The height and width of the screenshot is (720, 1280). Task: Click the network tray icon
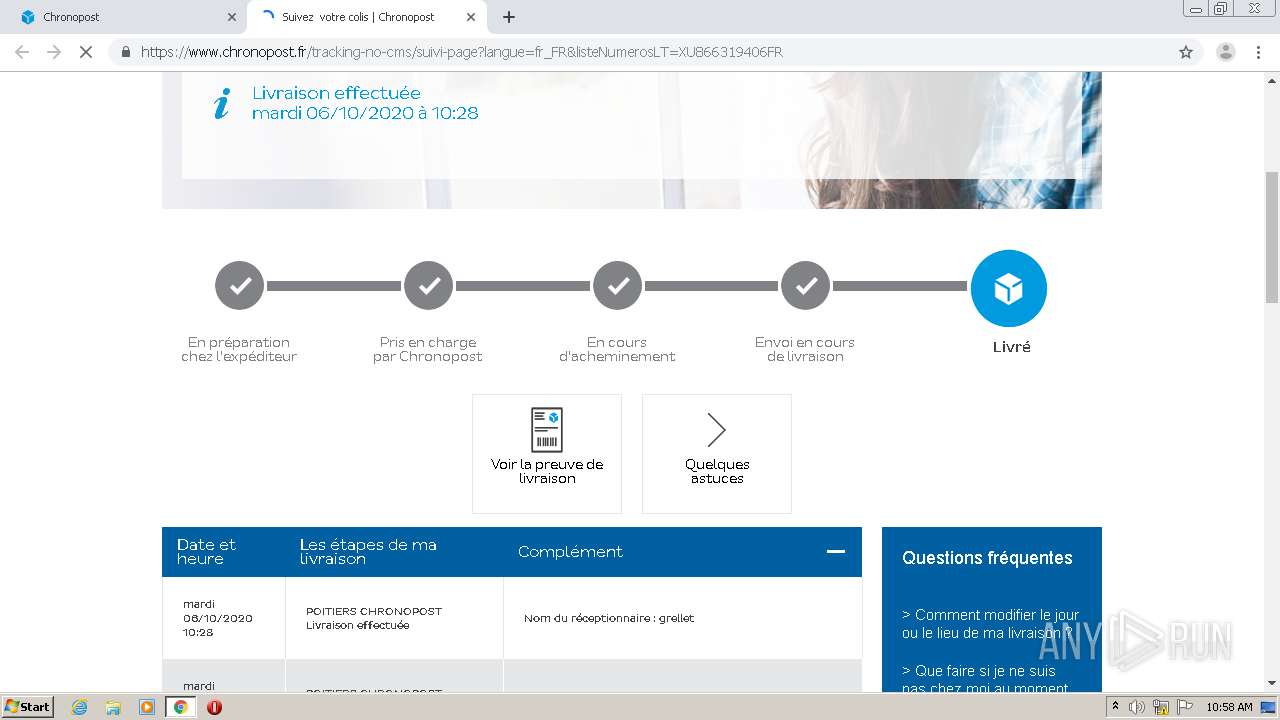1161,707
